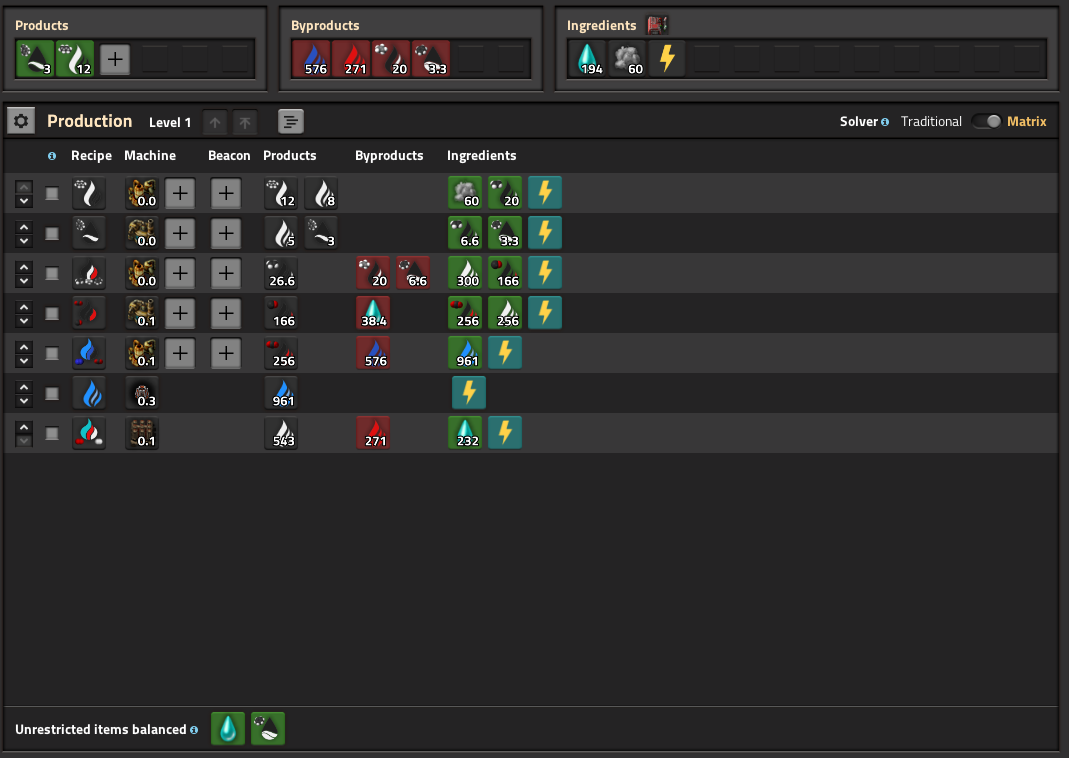
Task: Select the Matrix solver label
Action: click(1026, 121)
